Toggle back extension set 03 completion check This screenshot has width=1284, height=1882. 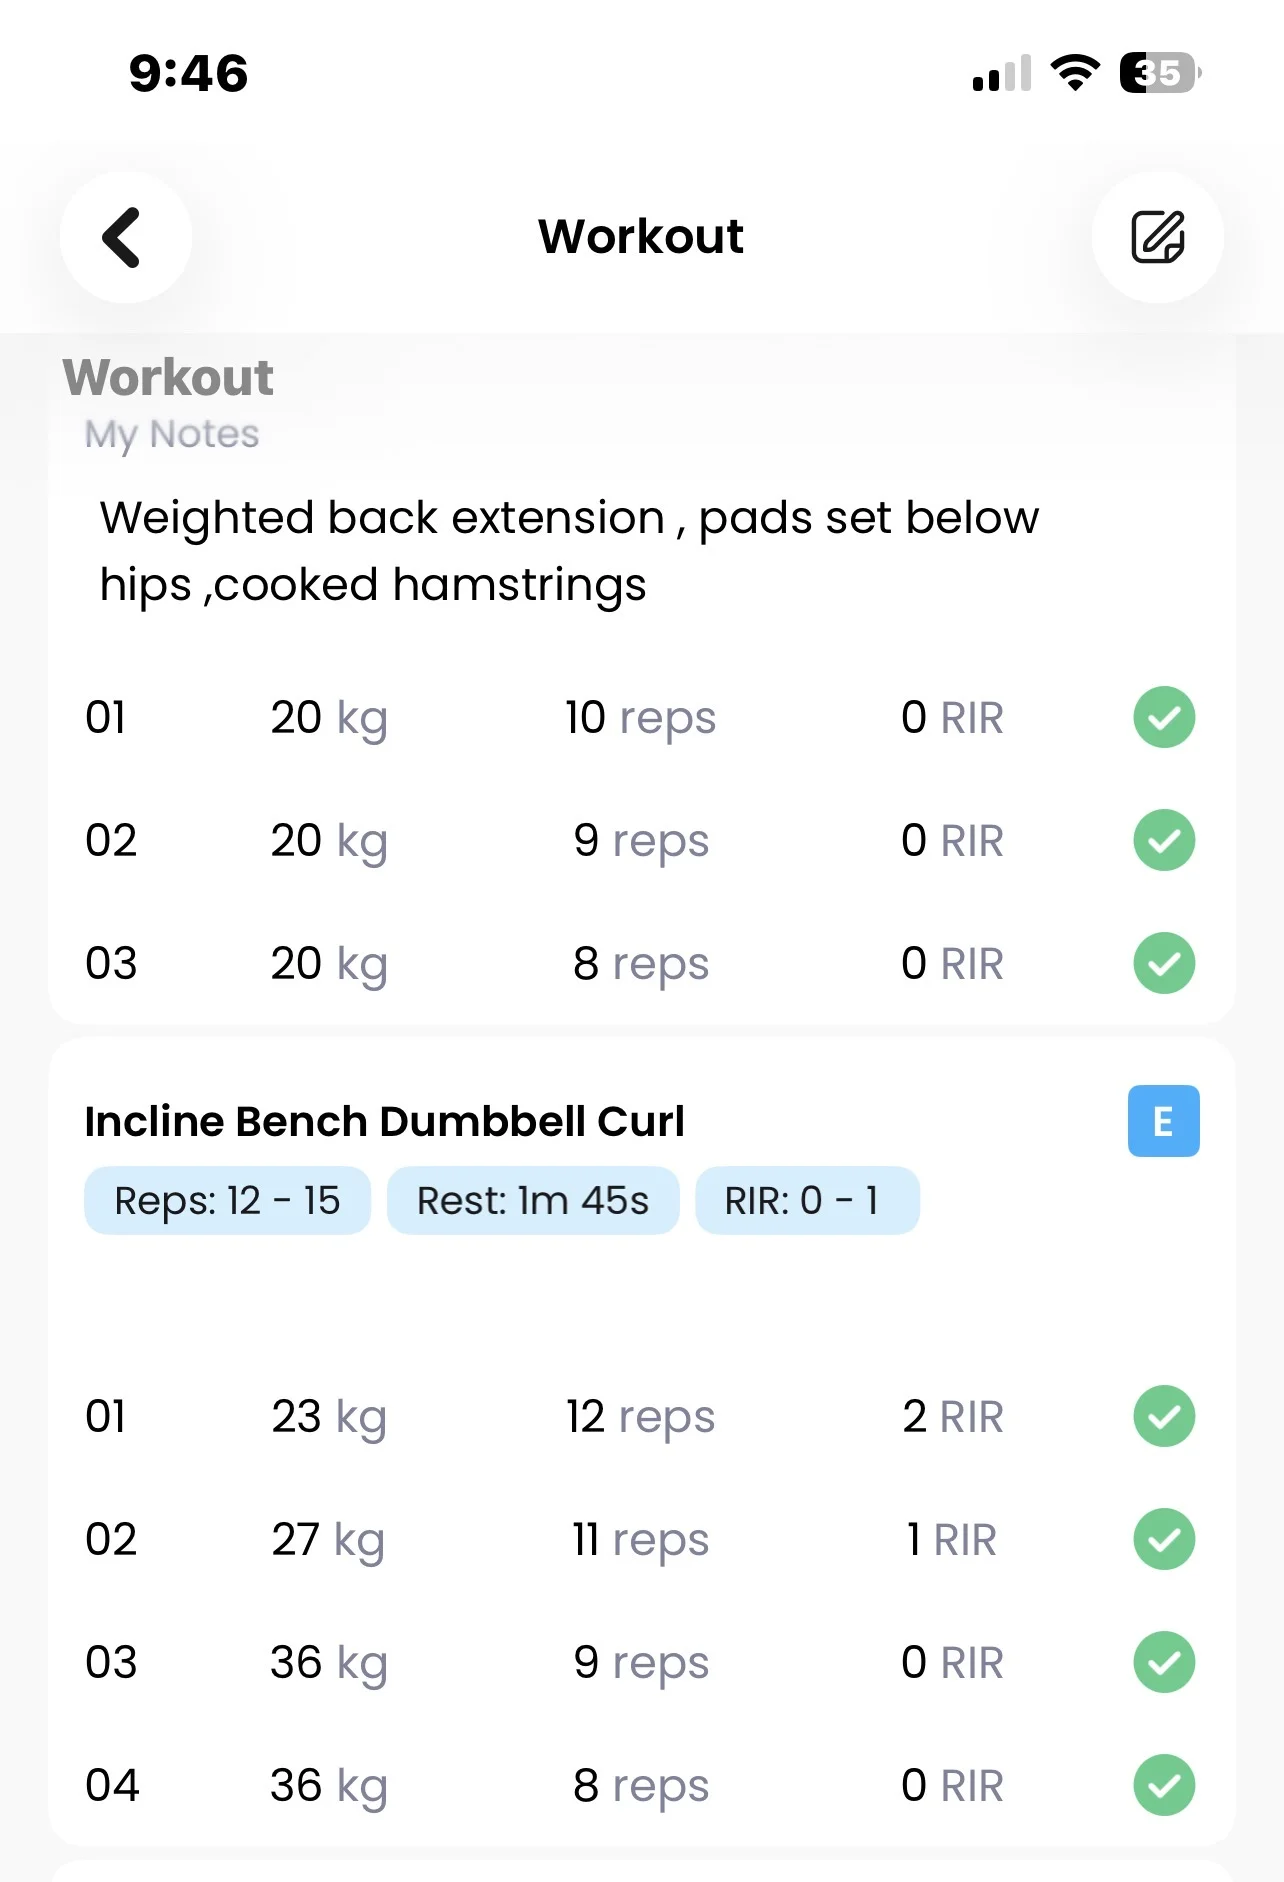(x=1164, y=963)
